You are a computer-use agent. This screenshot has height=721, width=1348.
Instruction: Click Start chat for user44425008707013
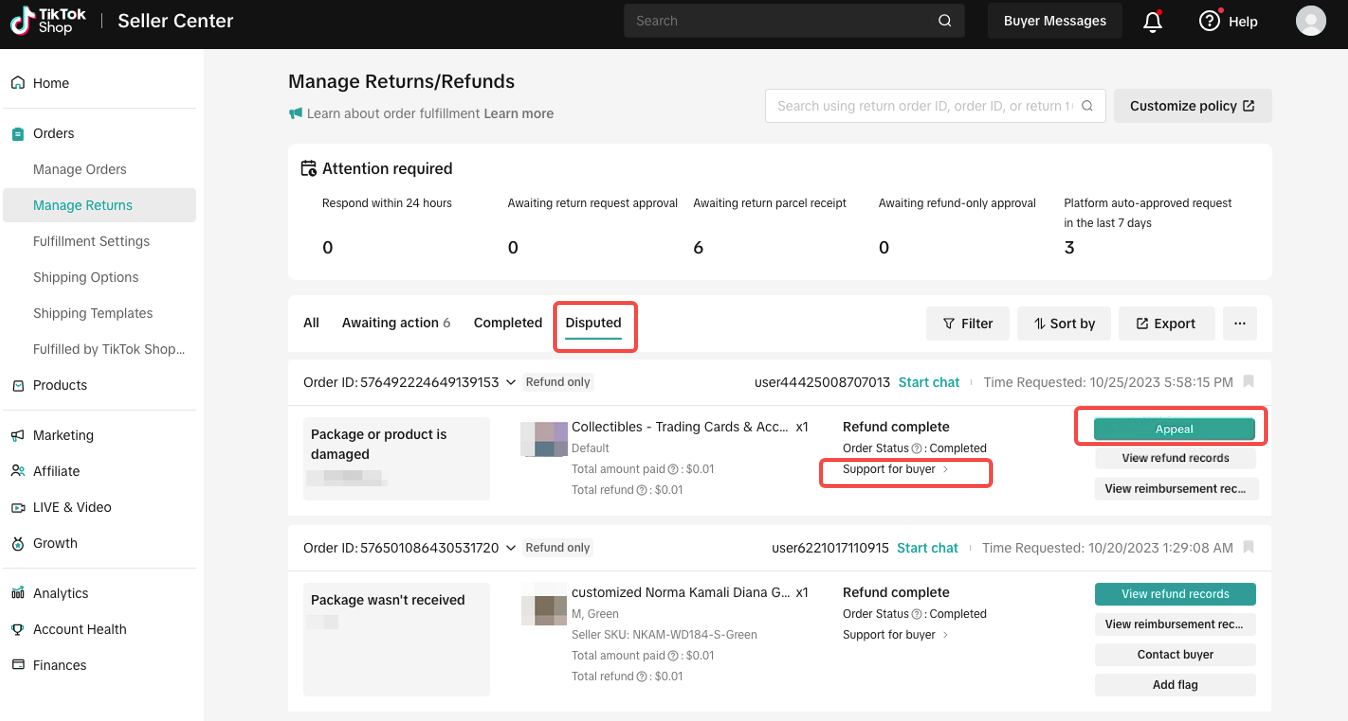(x=928, y=382)
